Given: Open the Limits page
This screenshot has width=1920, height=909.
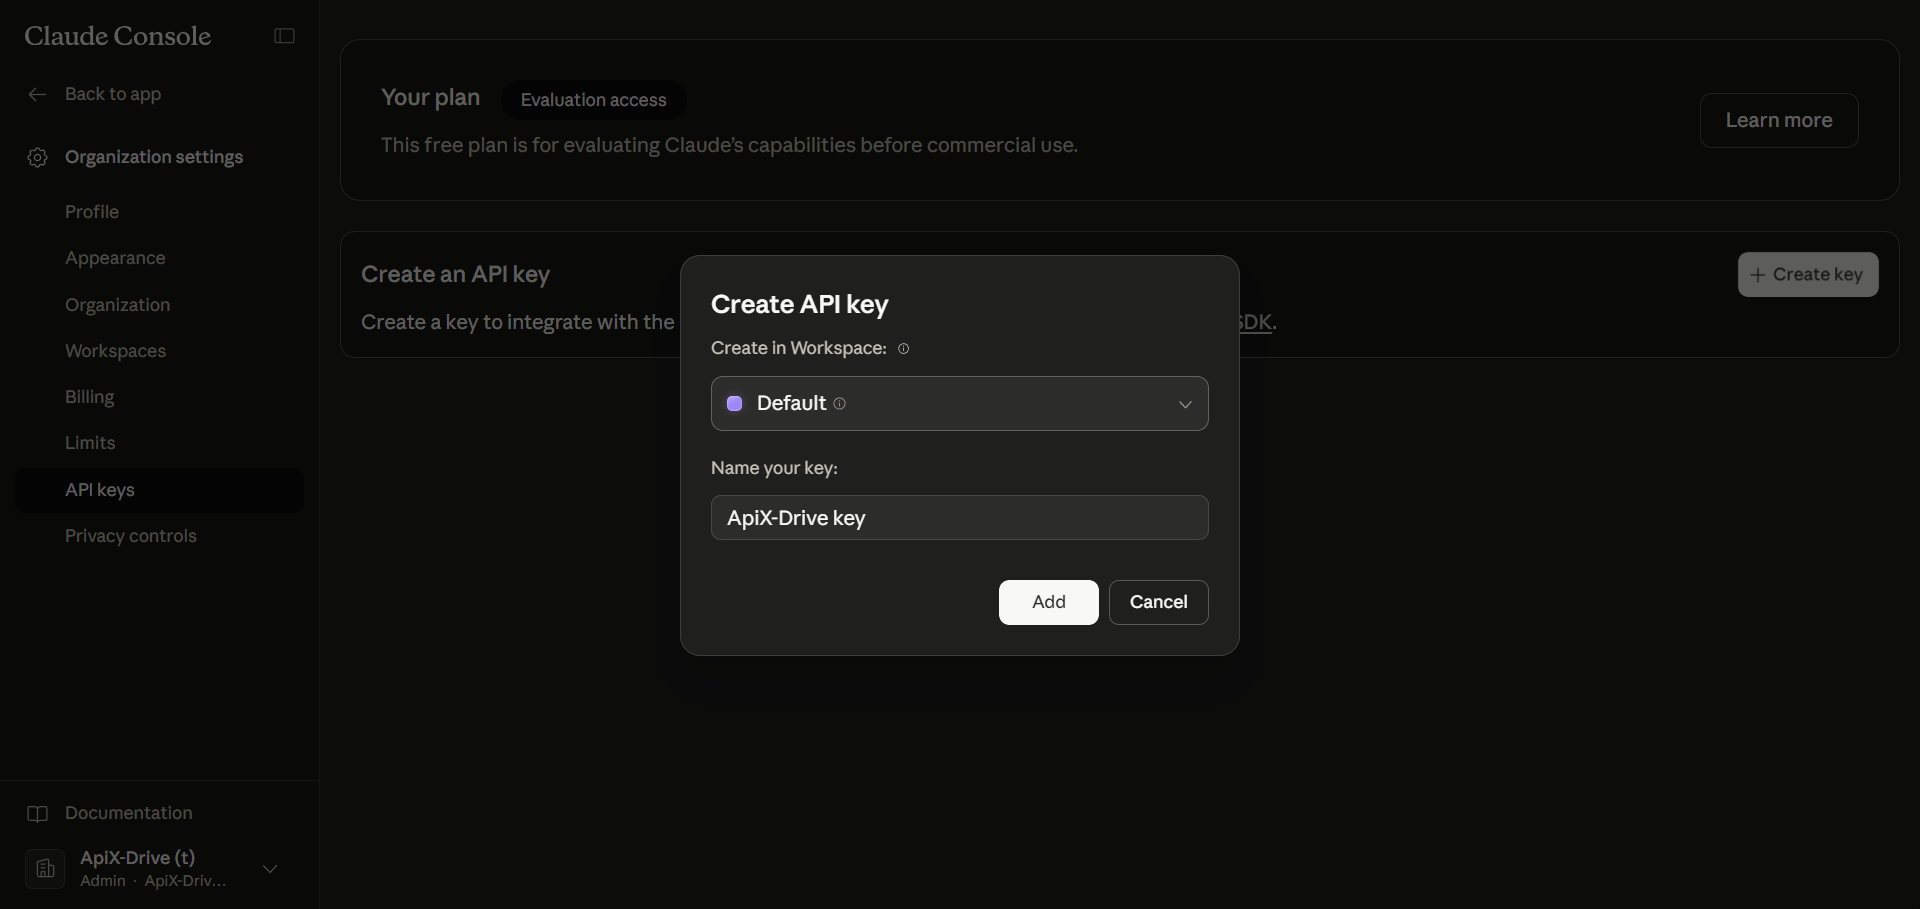Looking at the screenshot, I should pyautogui.click(x=89, y=443).
